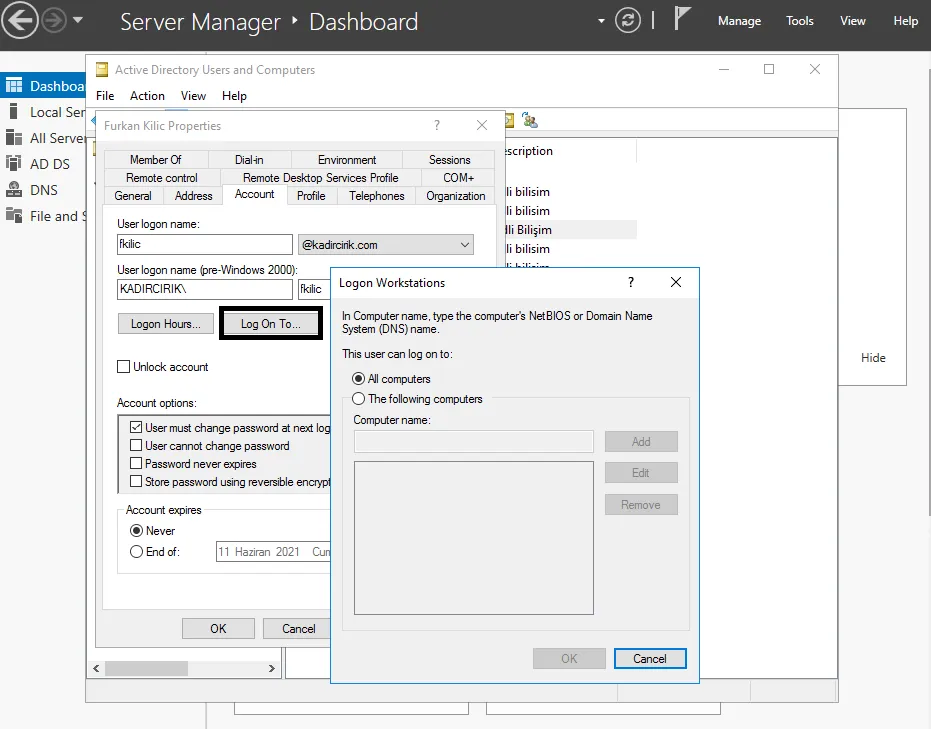Viewport: 931px width, 729px height.
Task: Click help question mark in Logon Workstations
Action: [x=631, y=282]
